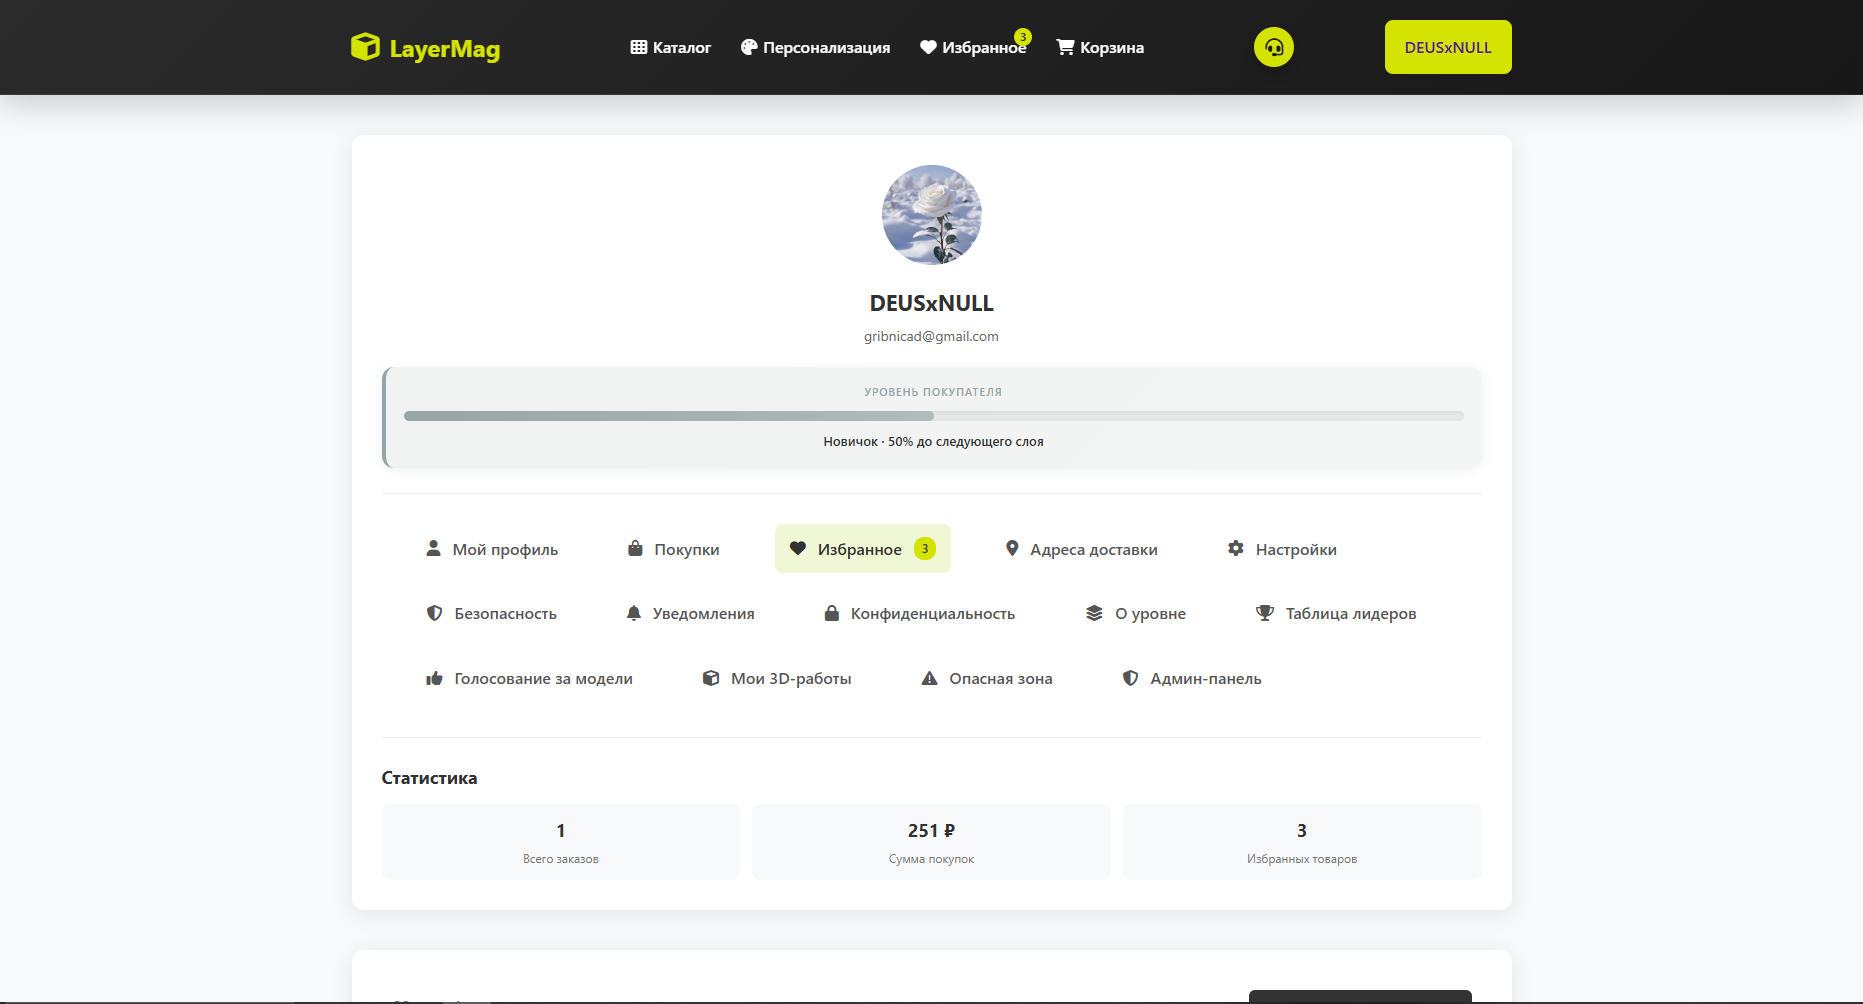Screen dimensions: 1863x1004
Task: Open the Адреса доставки section
Action: (x=1081, y=549)
